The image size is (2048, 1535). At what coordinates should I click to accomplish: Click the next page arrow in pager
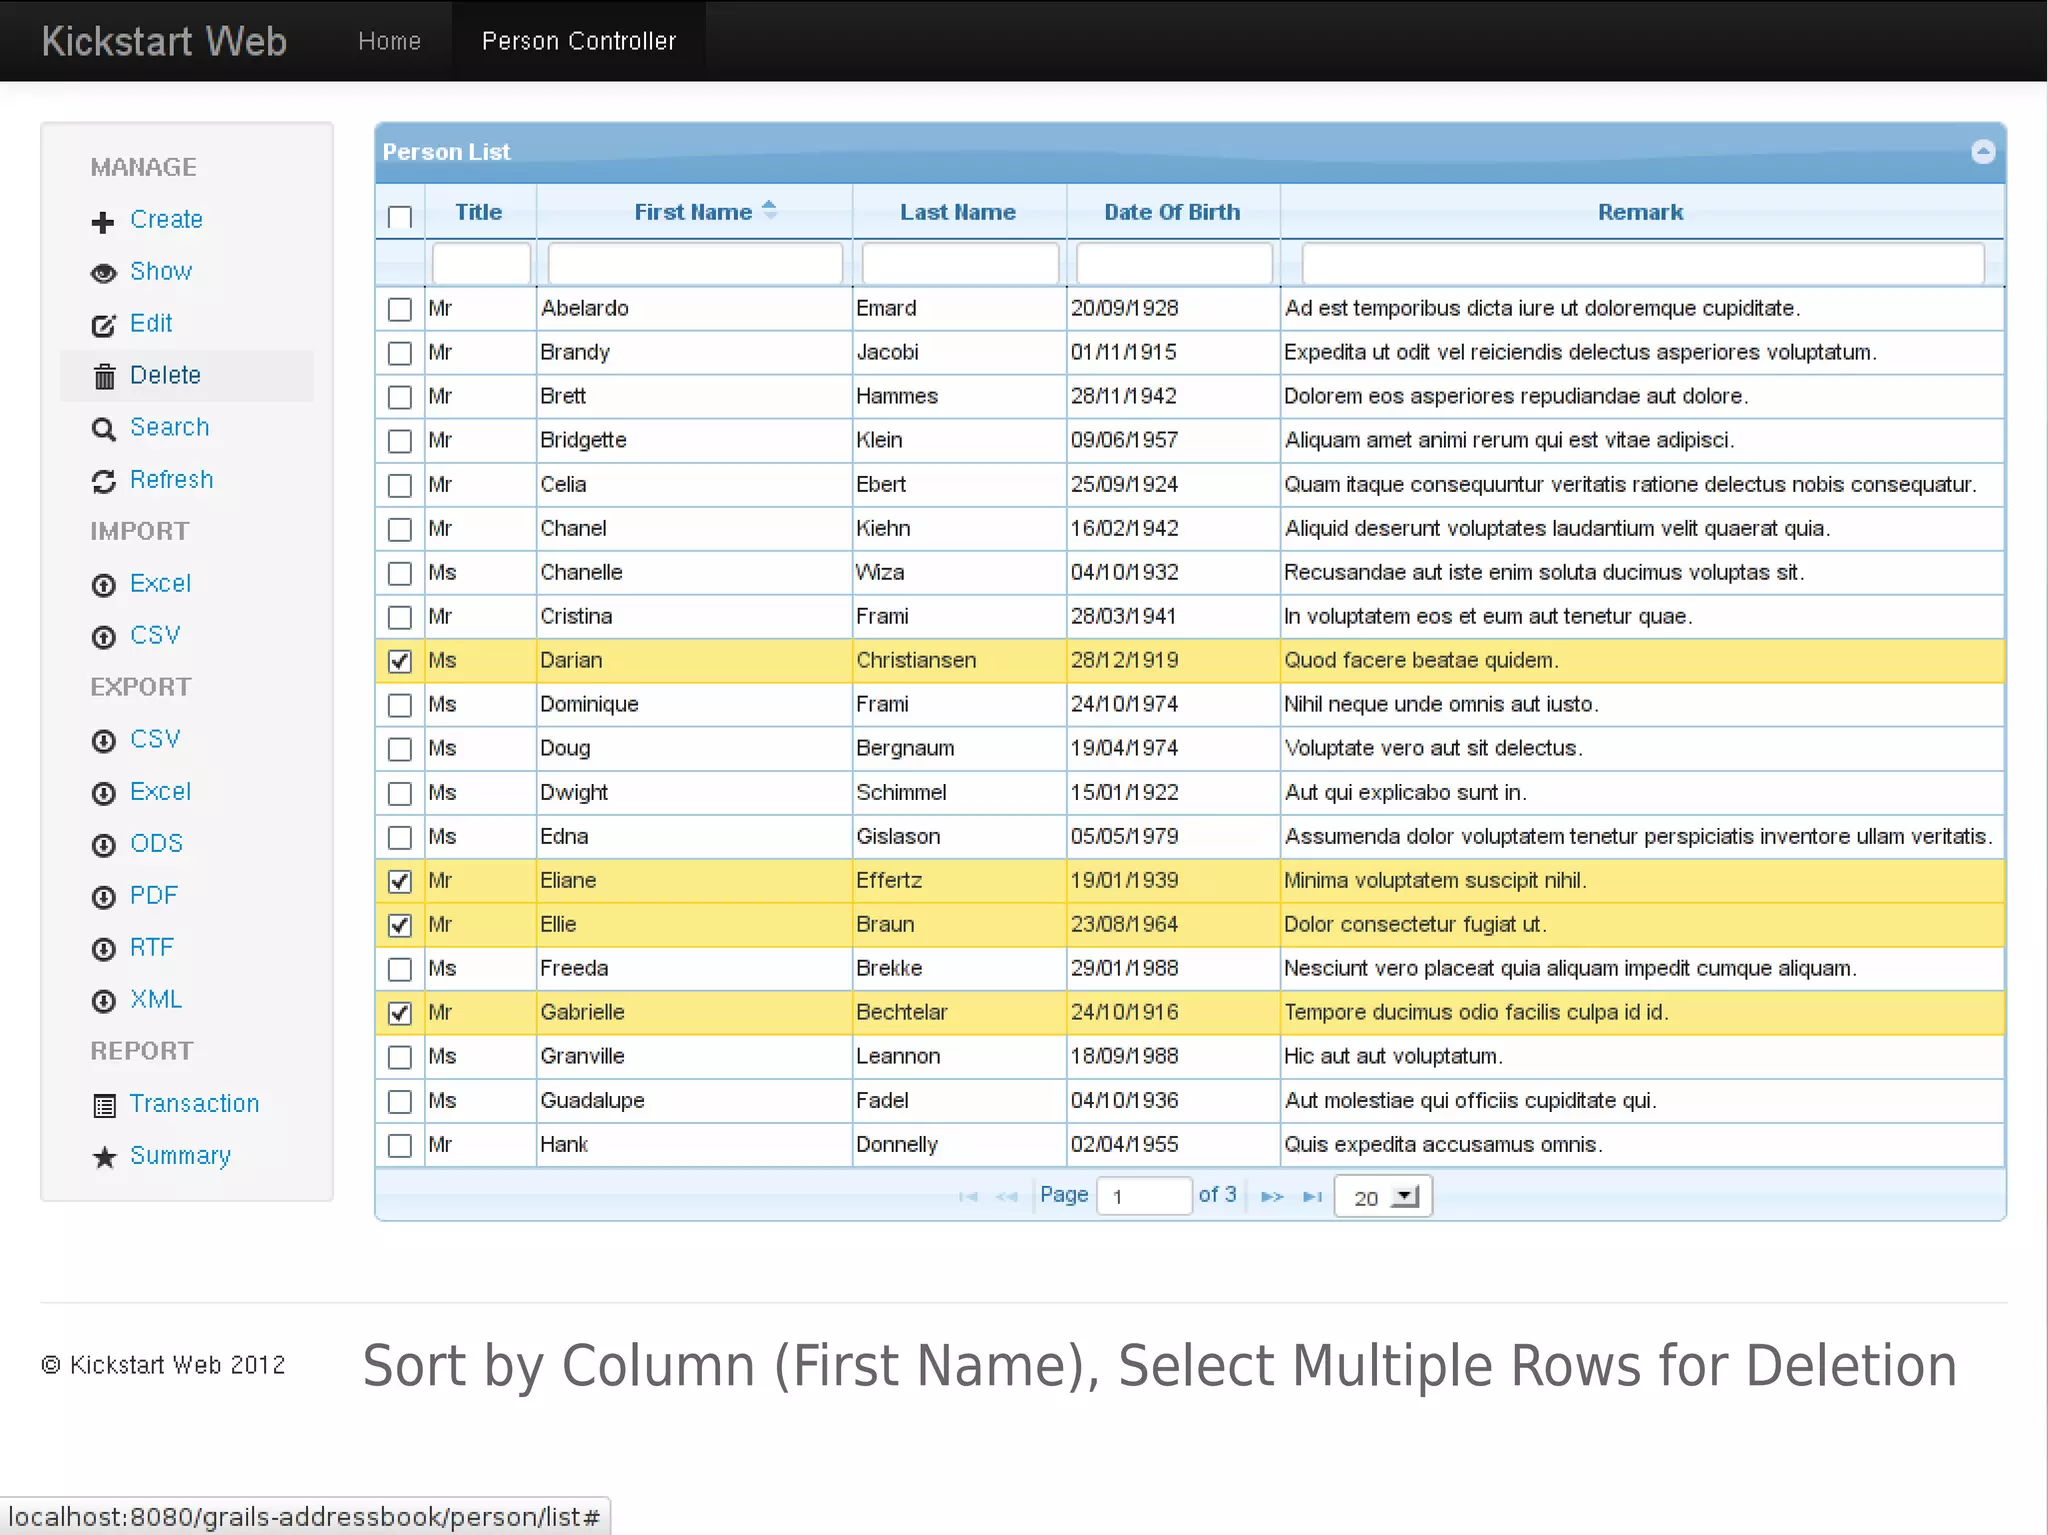pos(1271,1196)
